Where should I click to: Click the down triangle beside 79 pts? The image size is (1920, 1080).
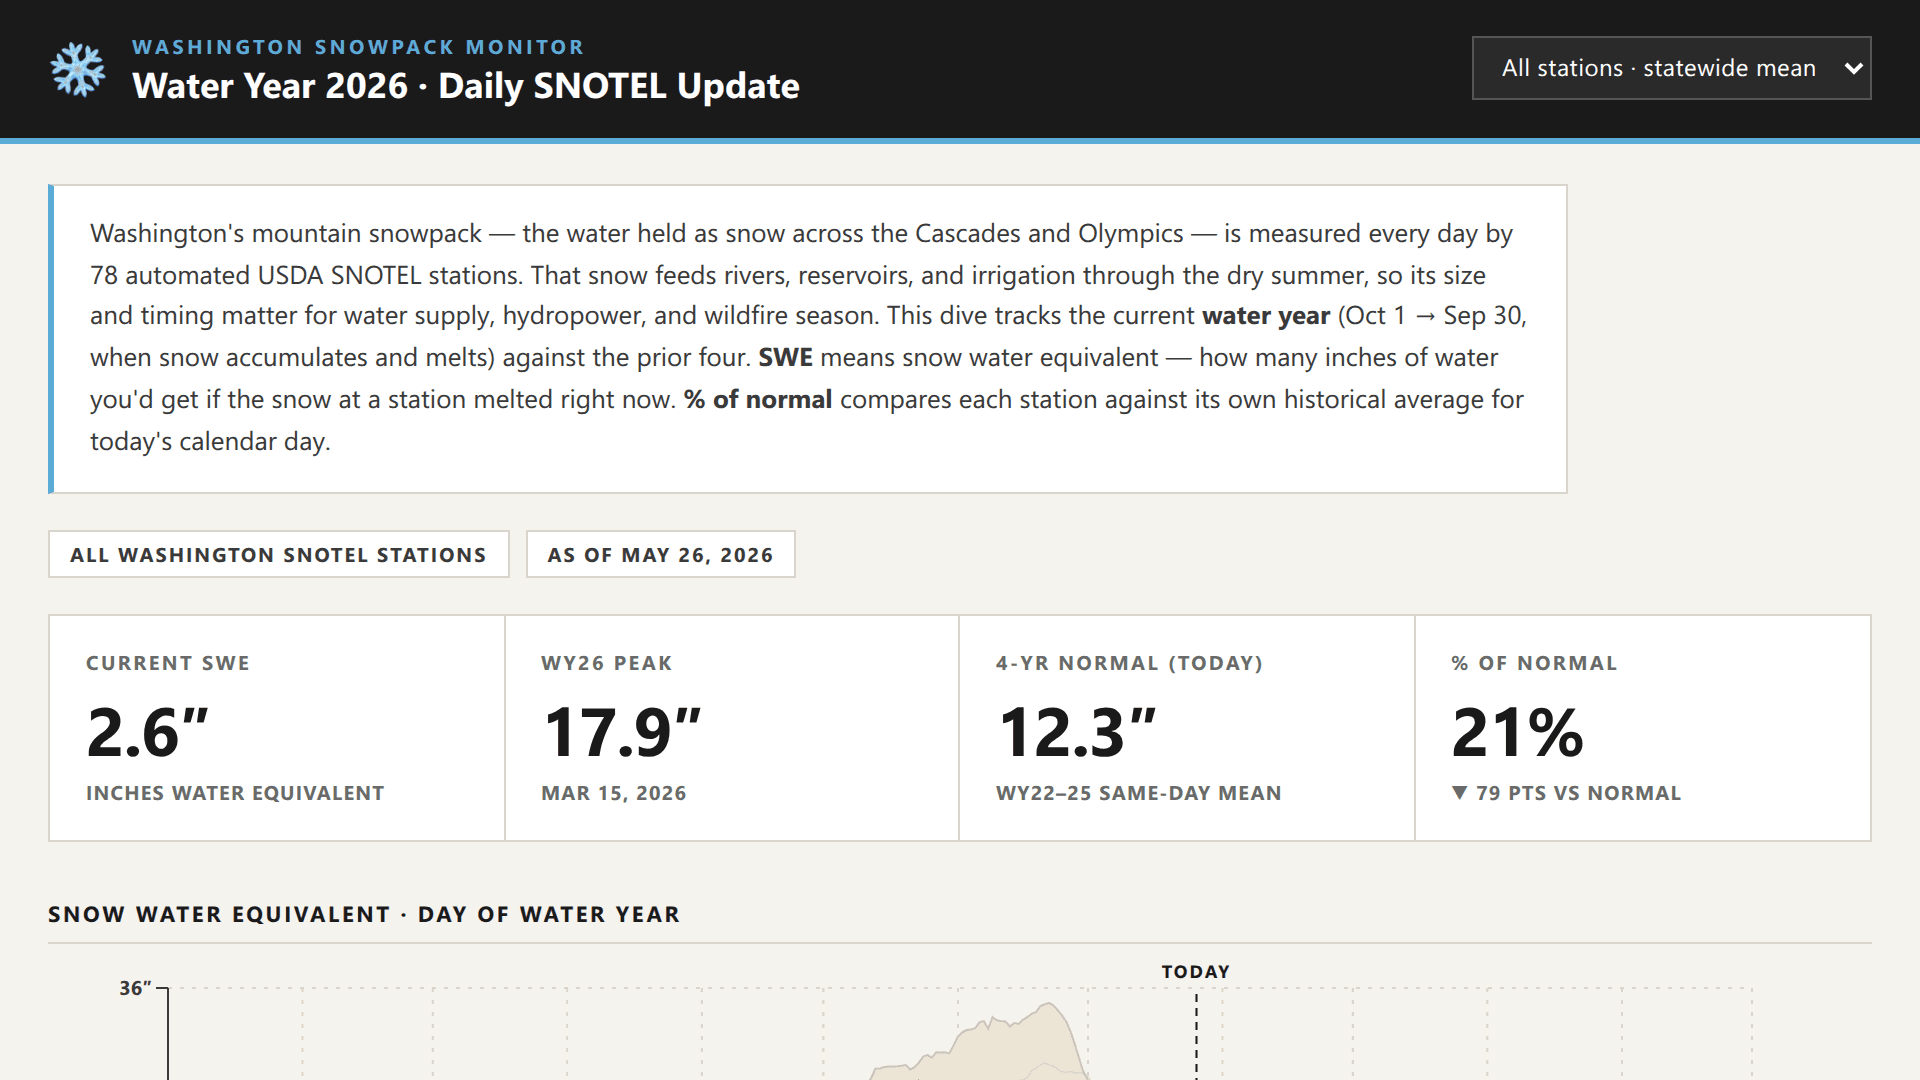coord(1459,793)
